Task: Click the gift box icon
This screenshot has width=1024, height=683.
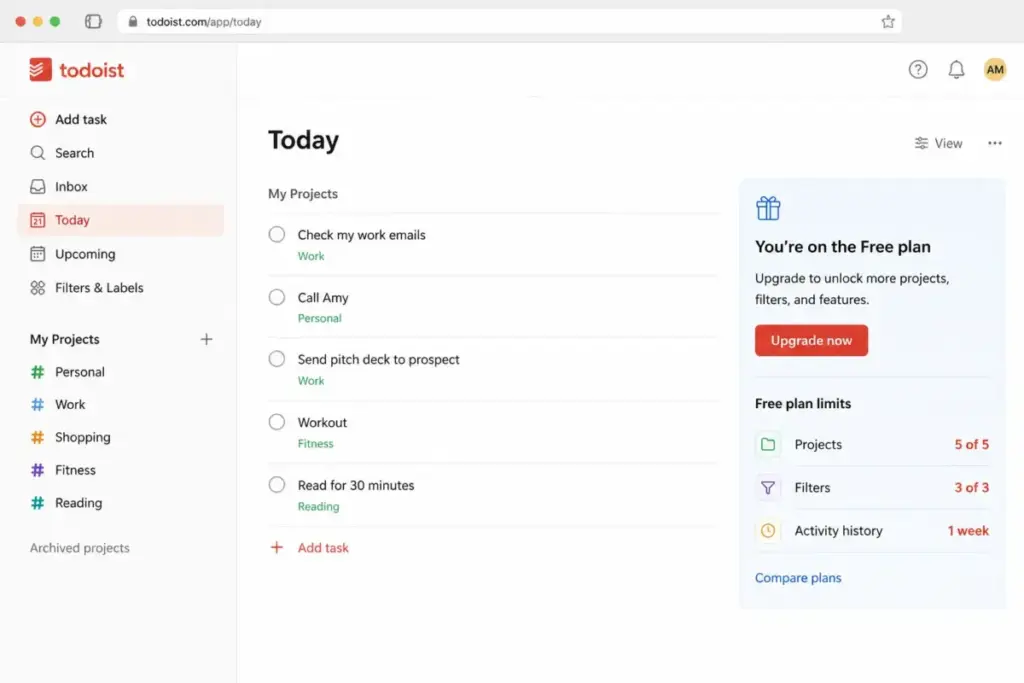Action: pos(768,208)
